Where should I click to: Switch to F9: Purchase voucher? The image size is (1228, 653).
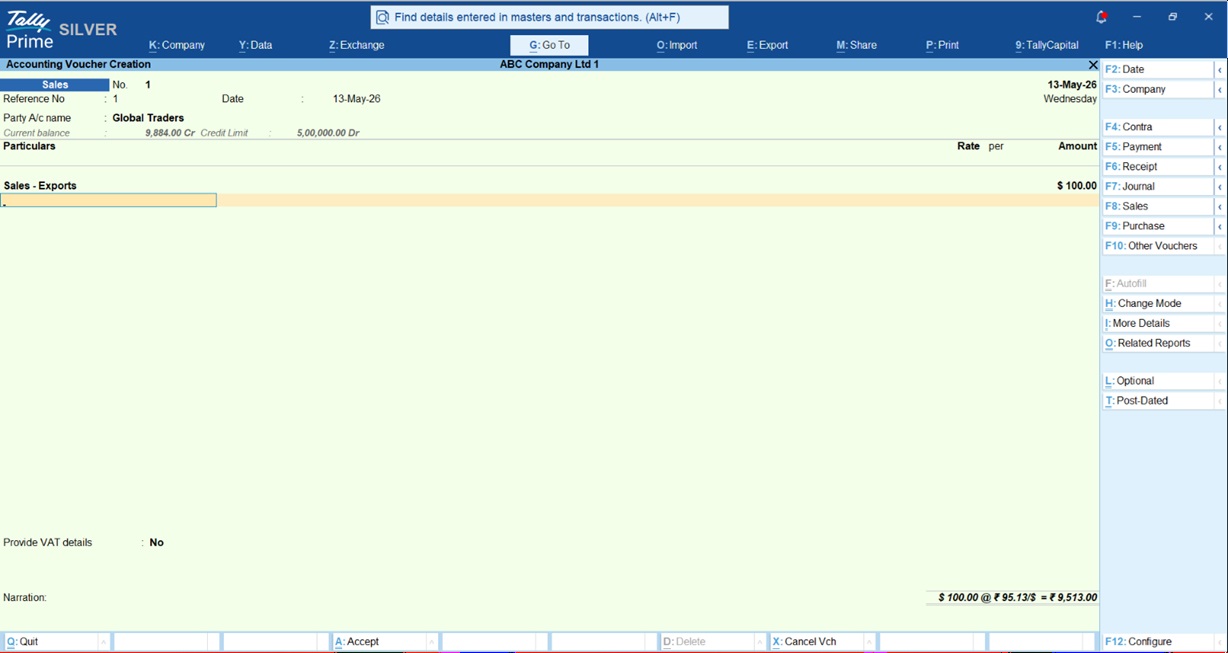1157,226
